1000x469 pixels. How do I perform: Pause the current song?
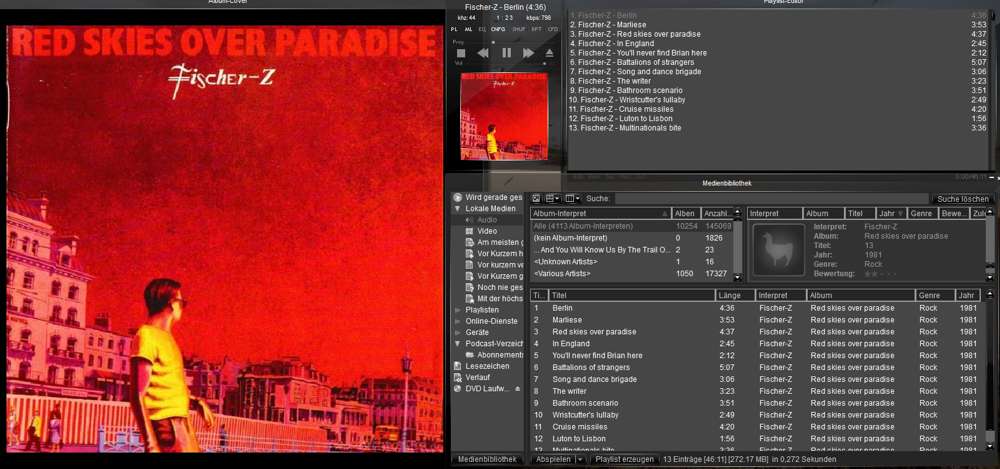(506, 53)
